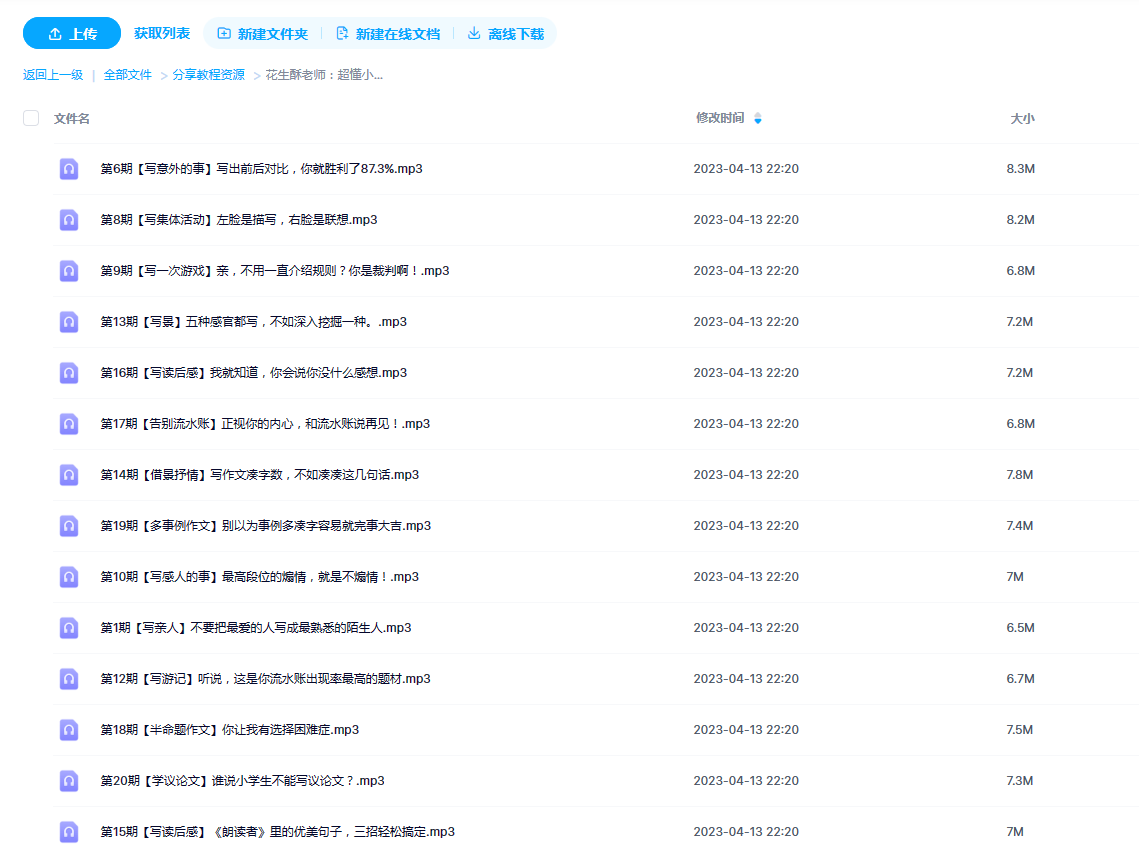Click the 7.5M size of 第18期 file

[1020, 729]
